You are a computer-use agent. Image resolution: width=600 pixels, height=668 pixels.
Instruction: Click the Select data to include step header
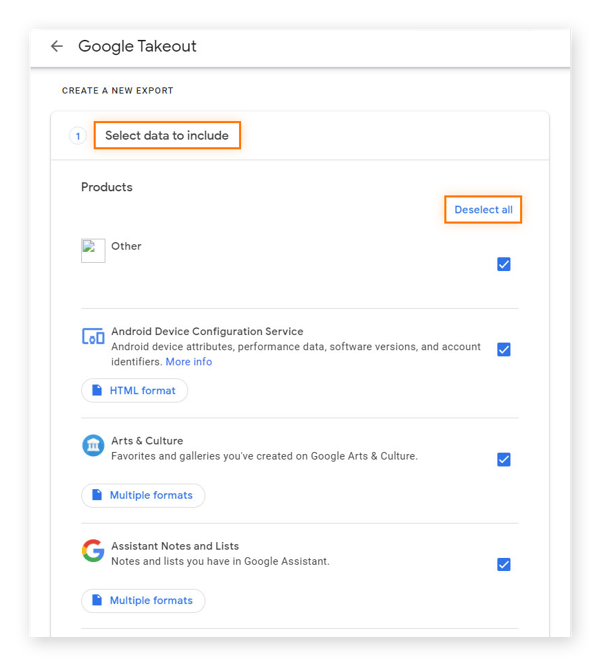[x=167, y=135]
